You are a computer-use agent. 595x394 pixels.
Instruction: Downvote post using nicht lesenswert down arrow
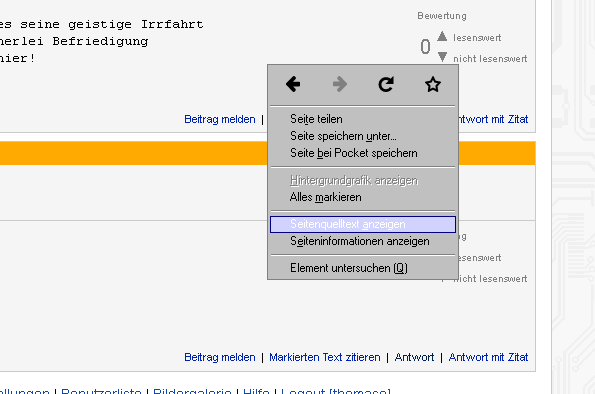pos(442,57)
